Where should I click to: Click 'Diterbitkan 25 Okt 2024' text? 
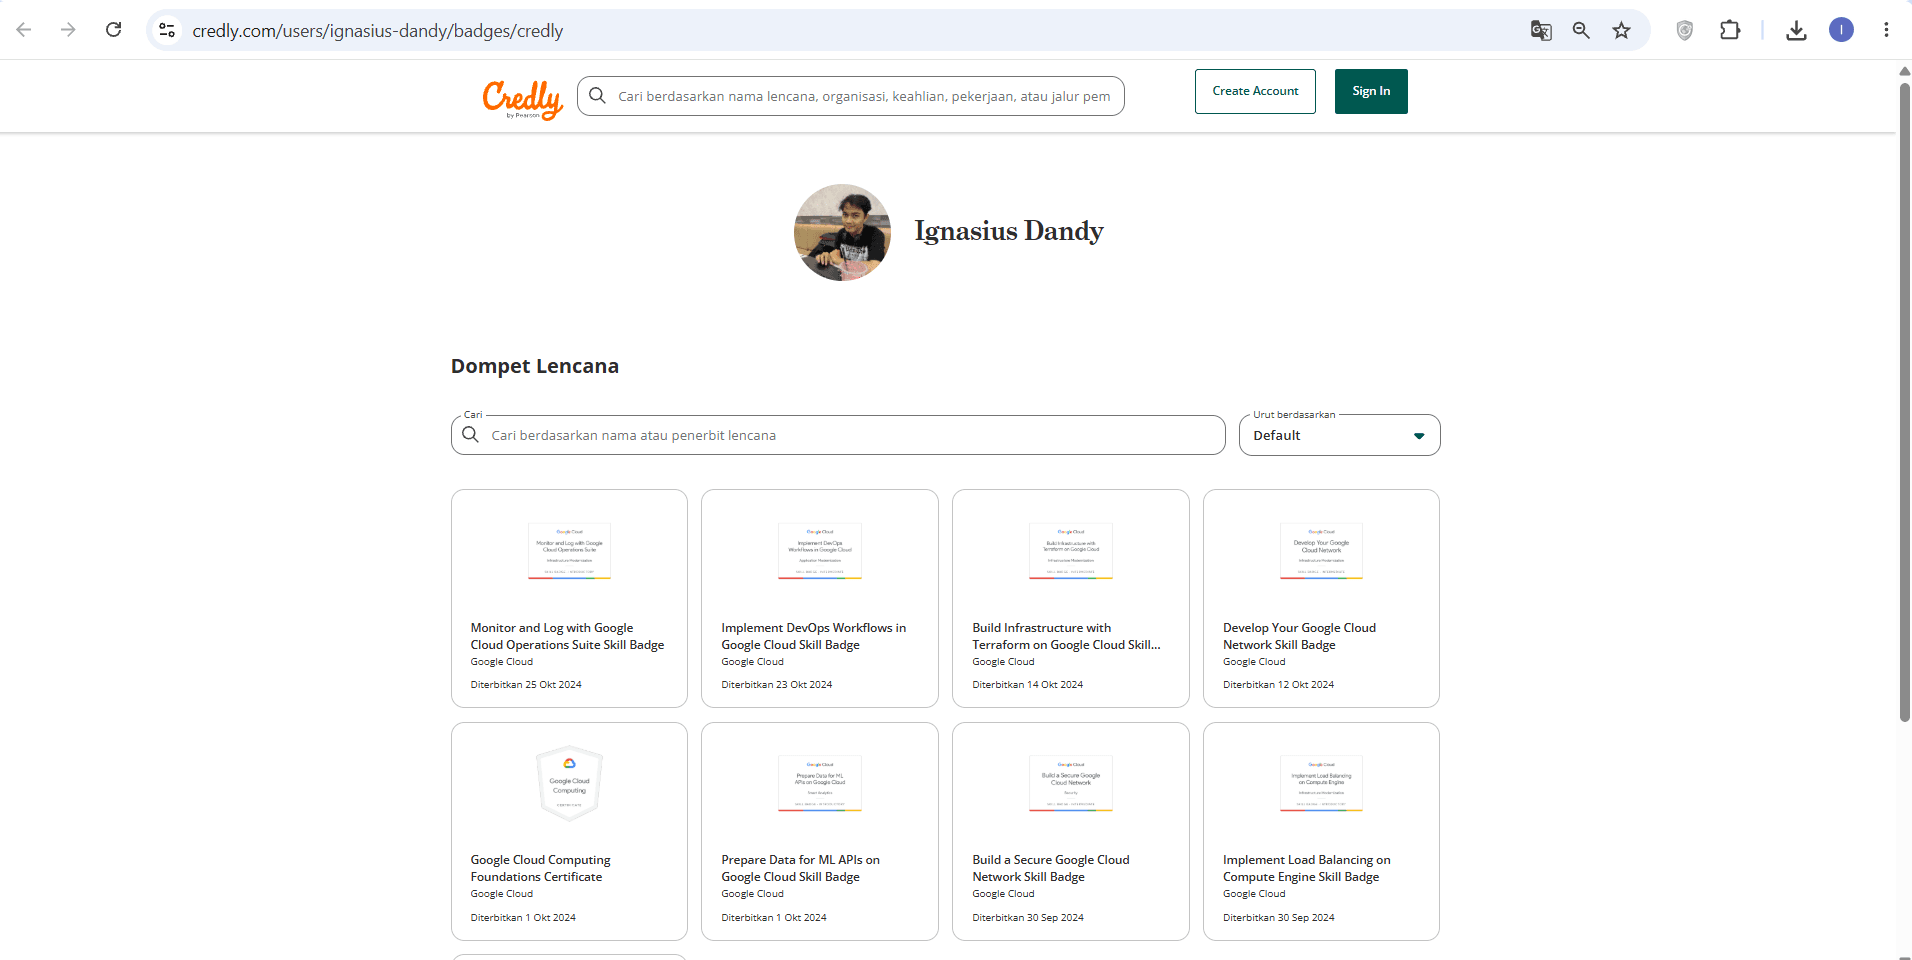(x=526, y=685)
